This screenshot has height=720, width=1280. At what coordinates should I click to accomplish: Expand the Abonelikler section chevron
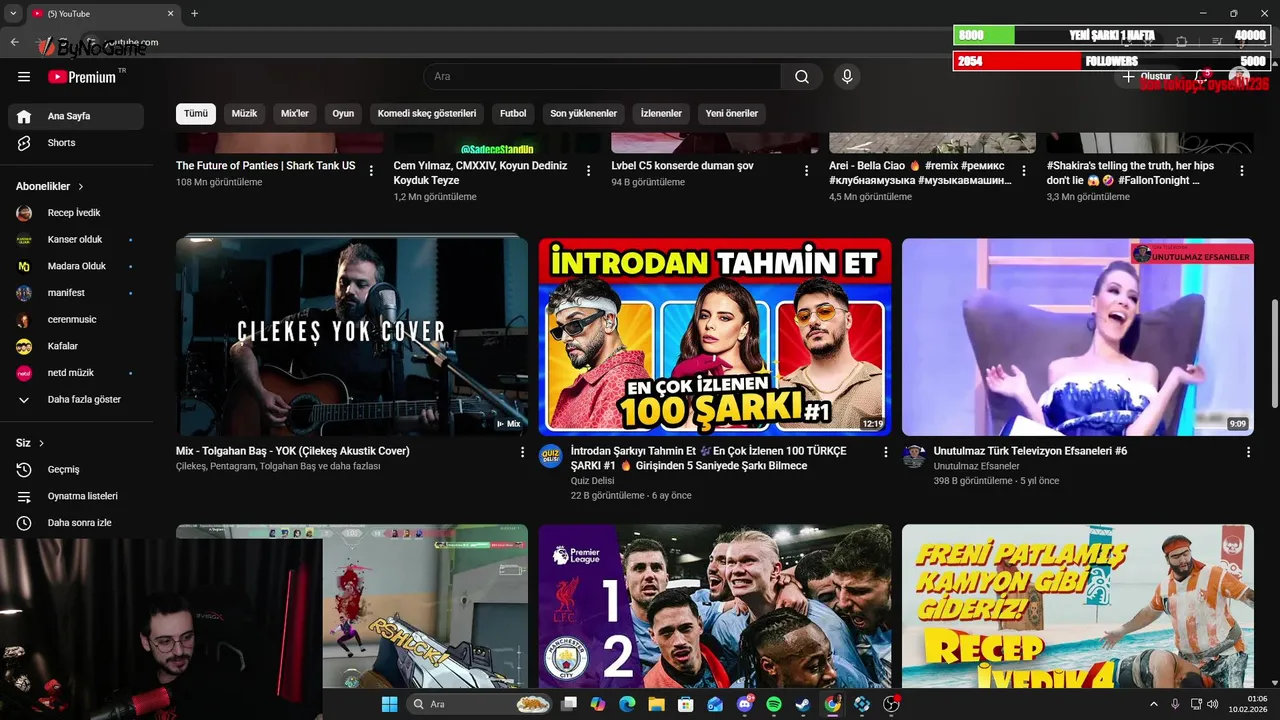pos(81,187)
